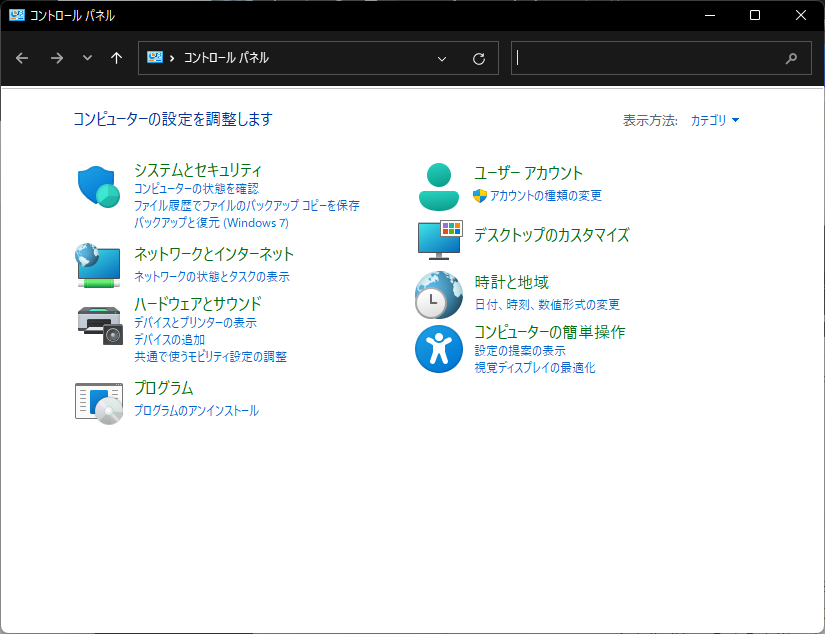This screenshot has width=825, height=634.
Task: Open プログラム category heading
Action: coord(164,388)
